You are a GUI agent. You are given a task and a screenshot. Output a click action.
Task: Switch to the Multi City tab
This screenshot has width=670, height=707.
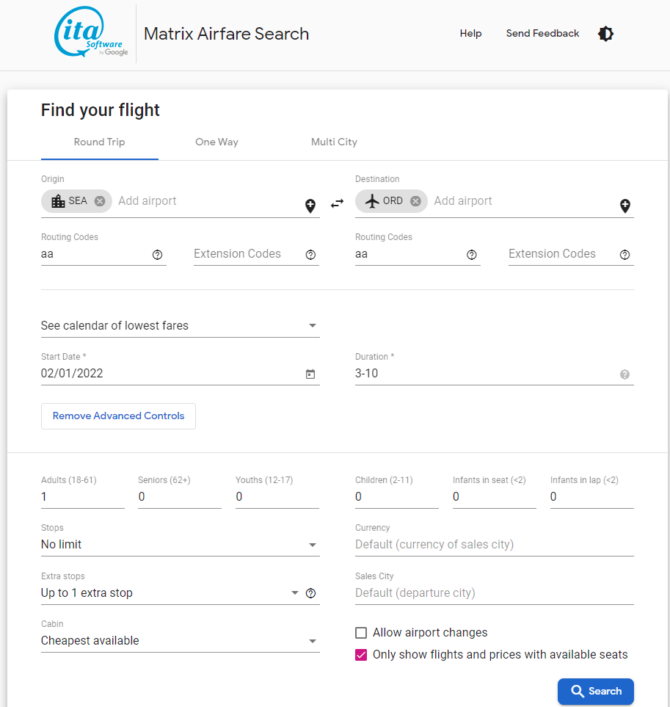pyautogui.click(x=334, y=142)
